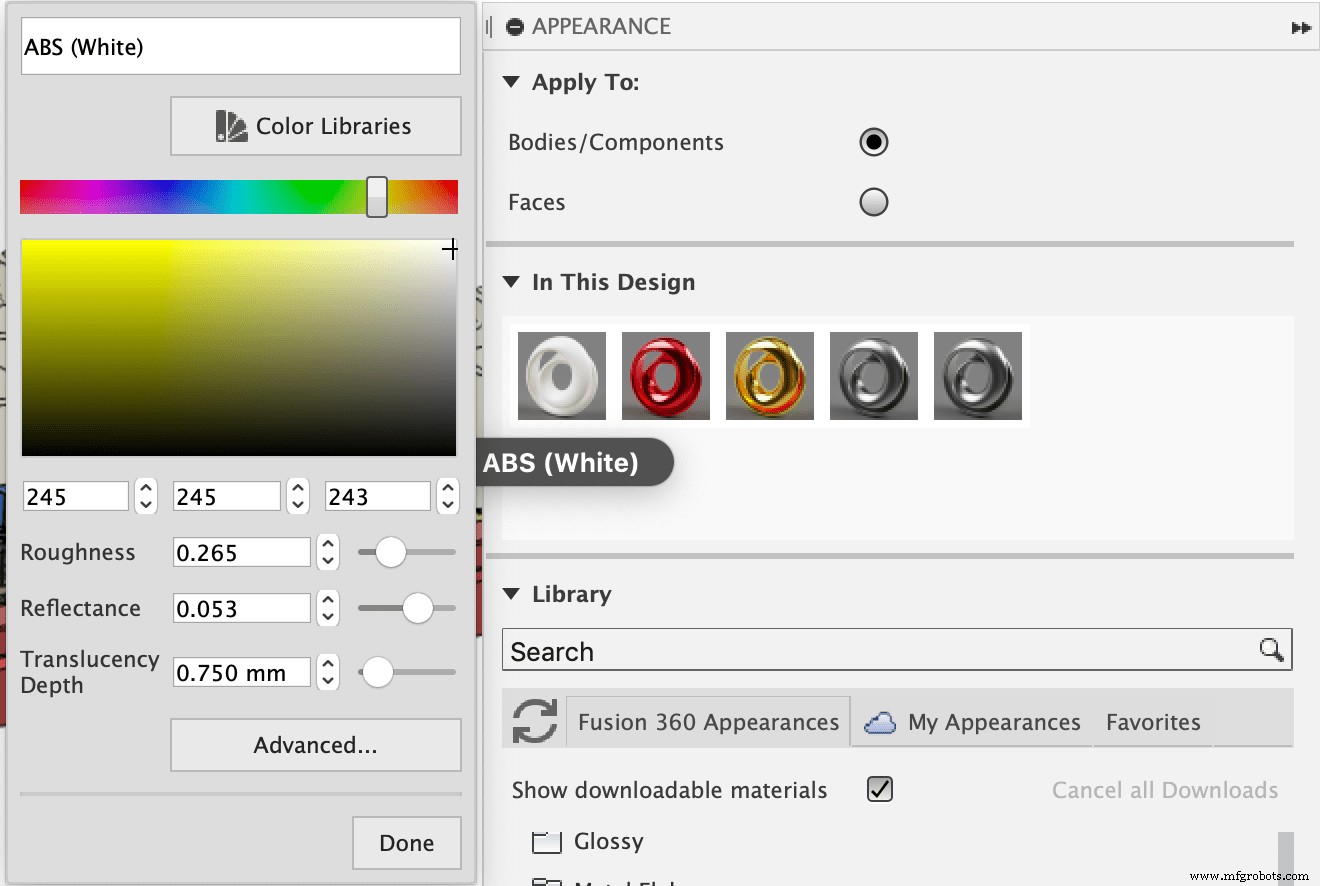
Task: Uncheck Show downloadable materials
Action: pos(878,789)
